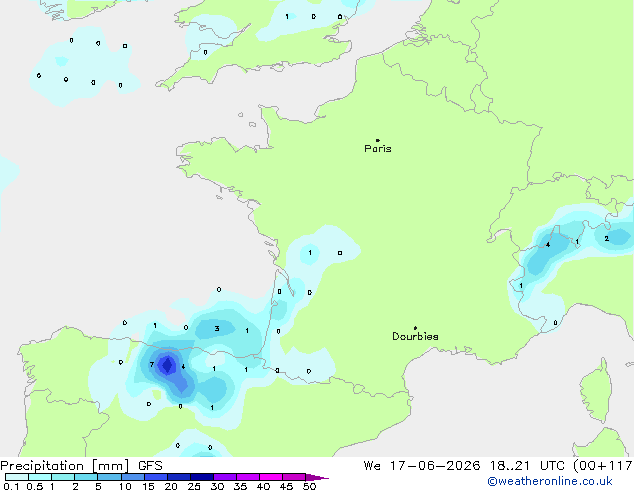
Task: Pick the 30–35 mm purple legend swatch
Action: click(225, 477)
